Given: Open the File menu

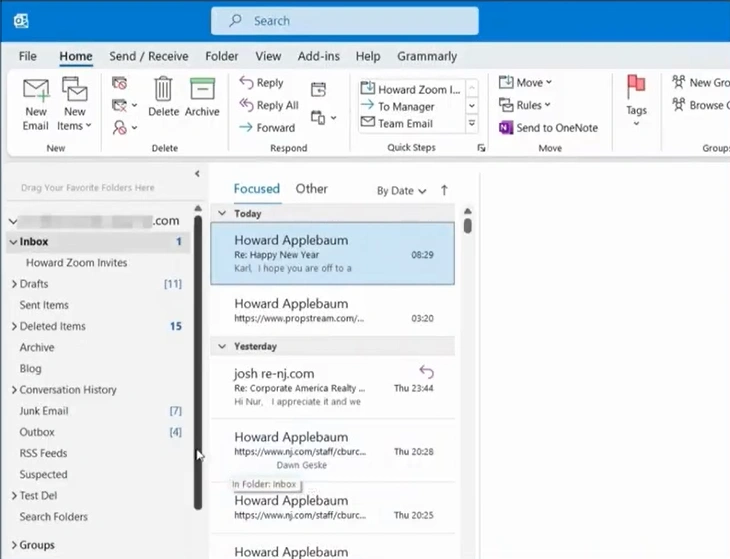Looking at the screenshot, I should click(27, 56).
